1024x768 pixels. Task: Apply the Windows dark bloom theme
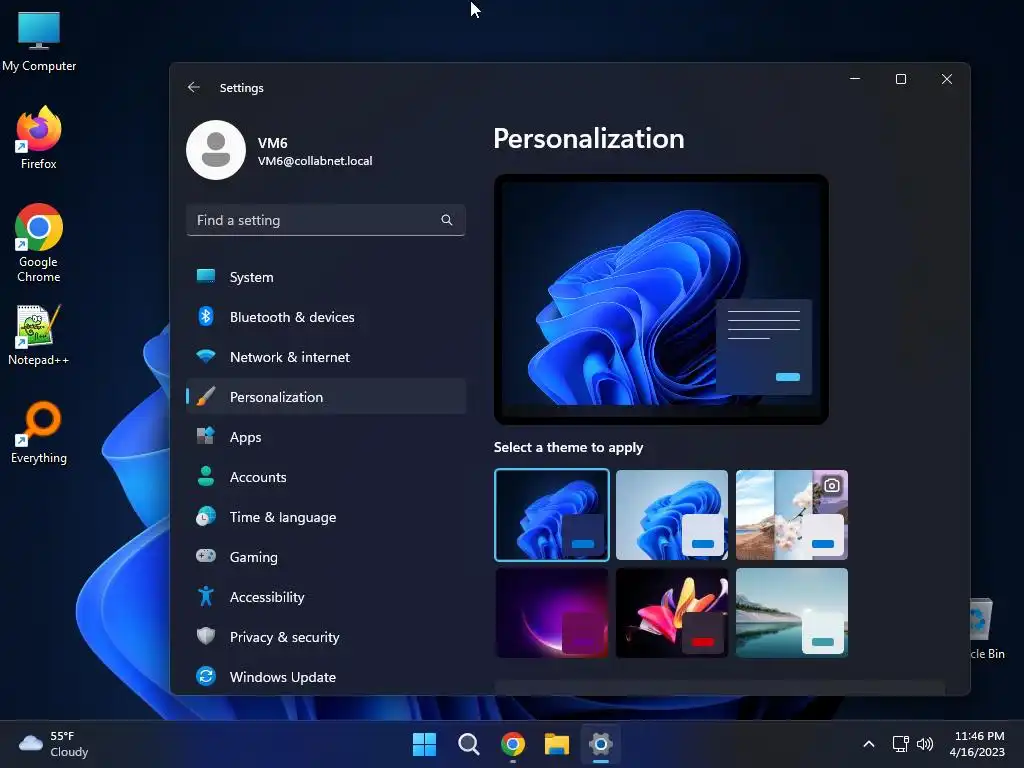coord(552,515)
